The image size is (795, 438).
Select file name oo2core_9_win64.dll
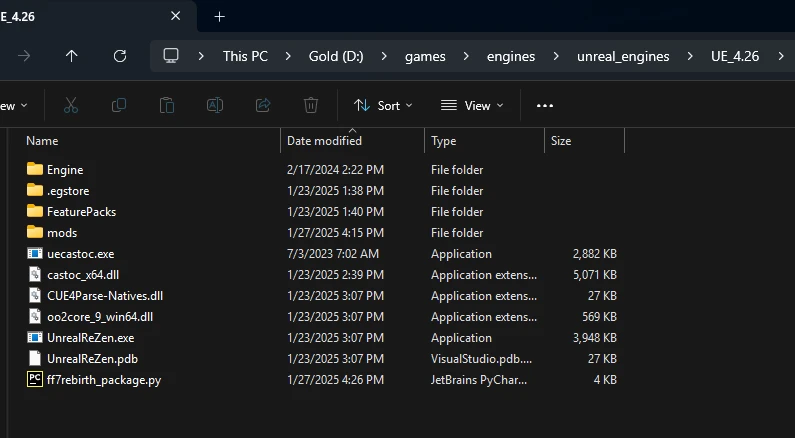100,317
